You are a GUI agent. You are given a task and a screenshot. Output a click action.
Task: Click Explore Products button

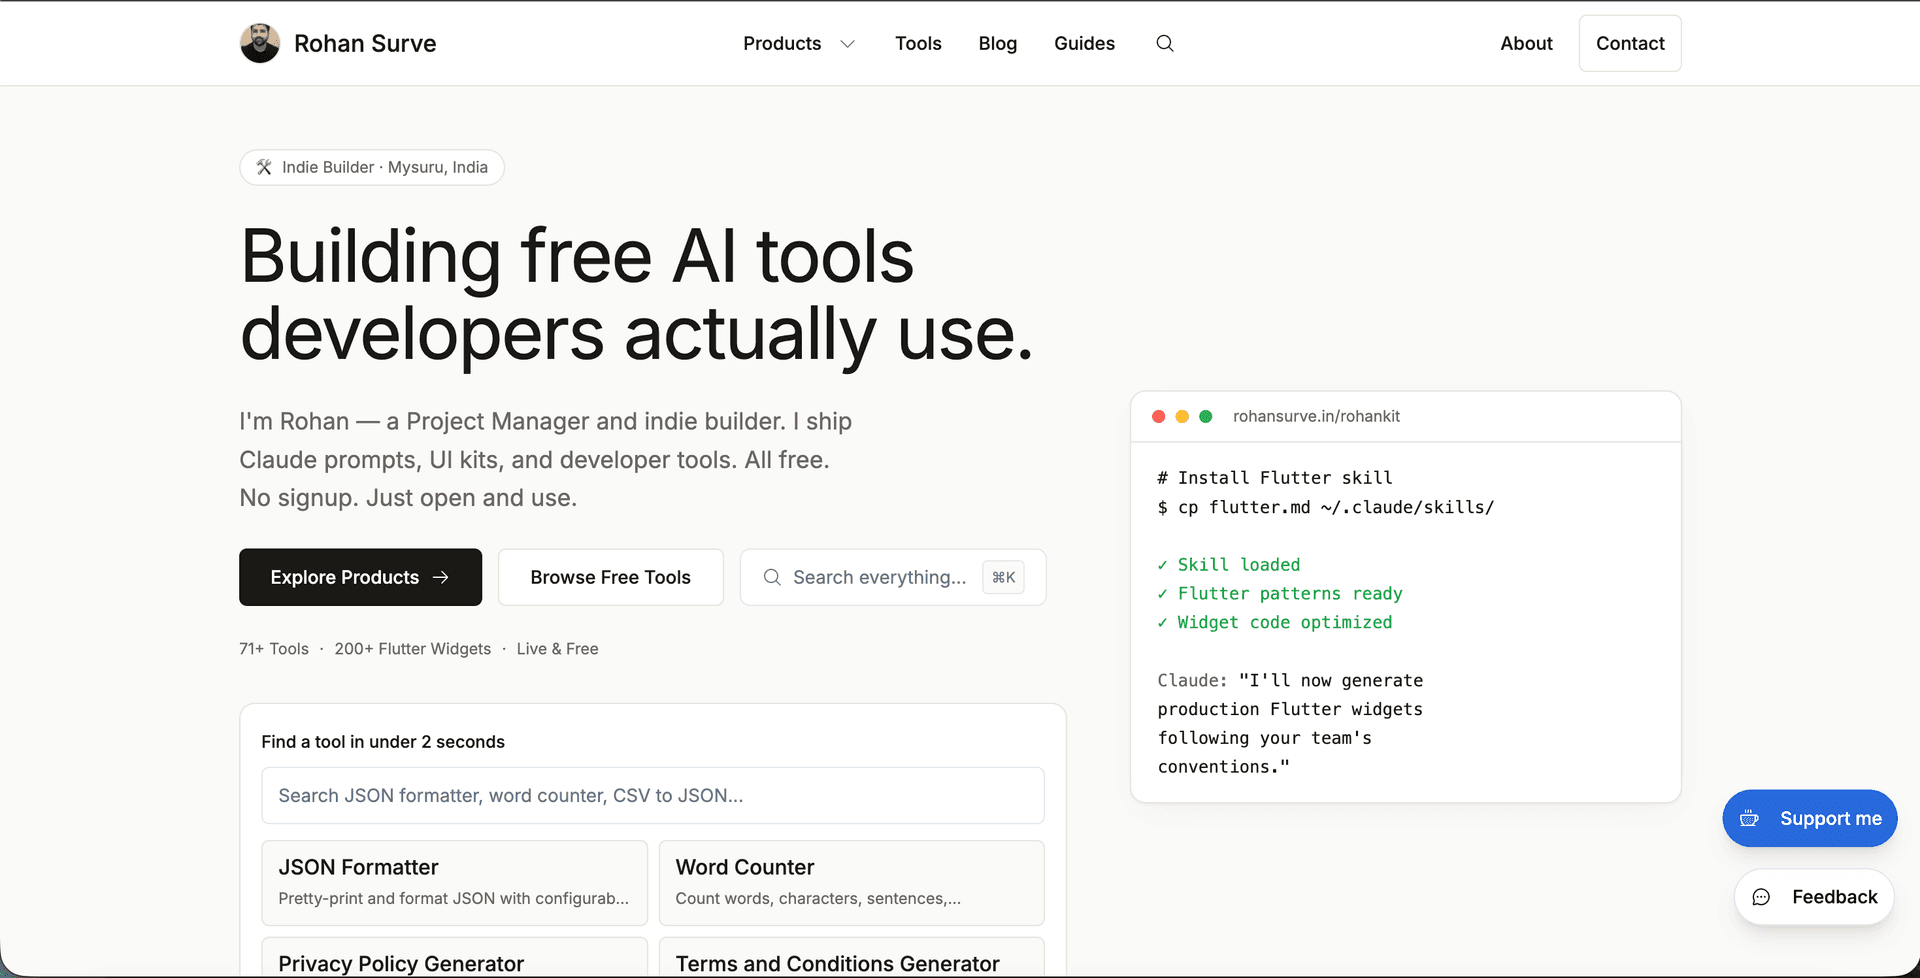pos(360,577)
